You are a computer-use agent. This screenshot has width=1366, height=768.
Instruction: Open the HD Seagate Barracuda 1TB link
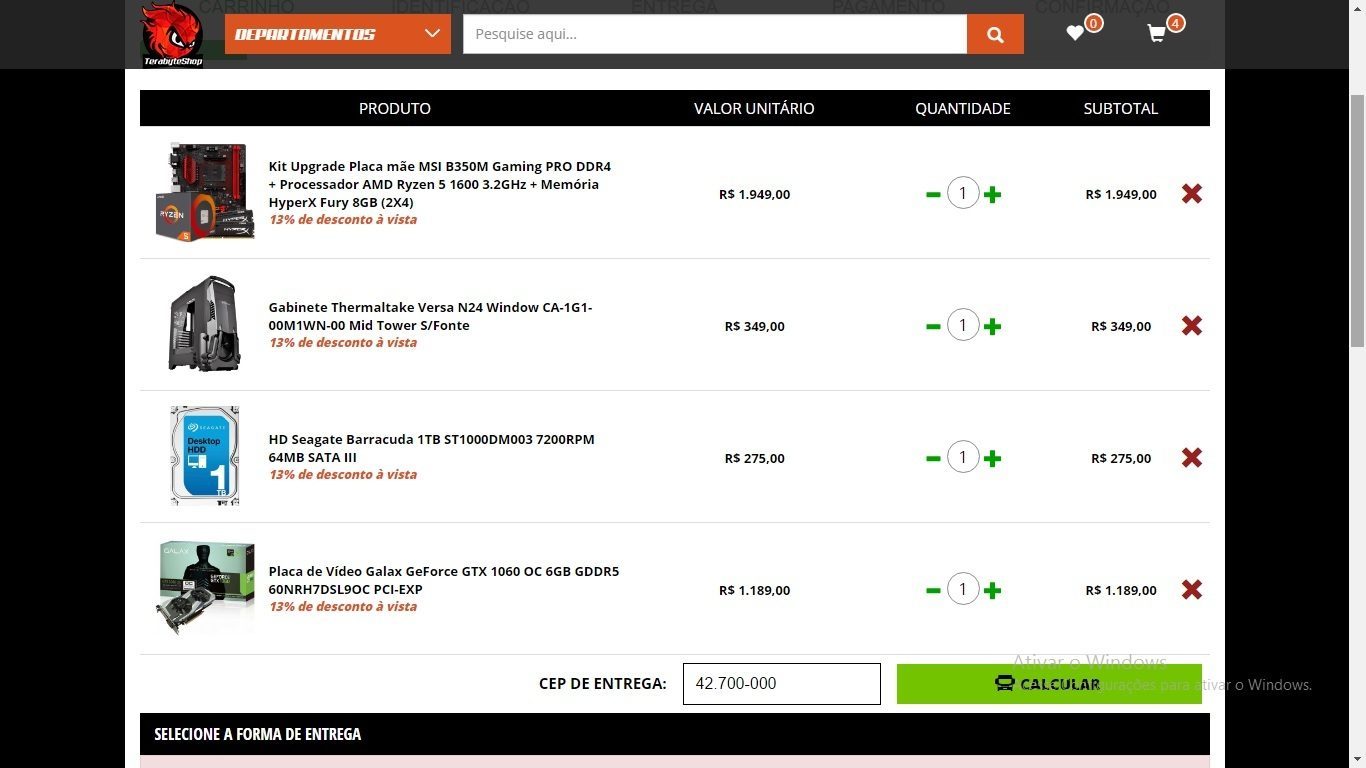pyautogui.click(x=431, y=448)
